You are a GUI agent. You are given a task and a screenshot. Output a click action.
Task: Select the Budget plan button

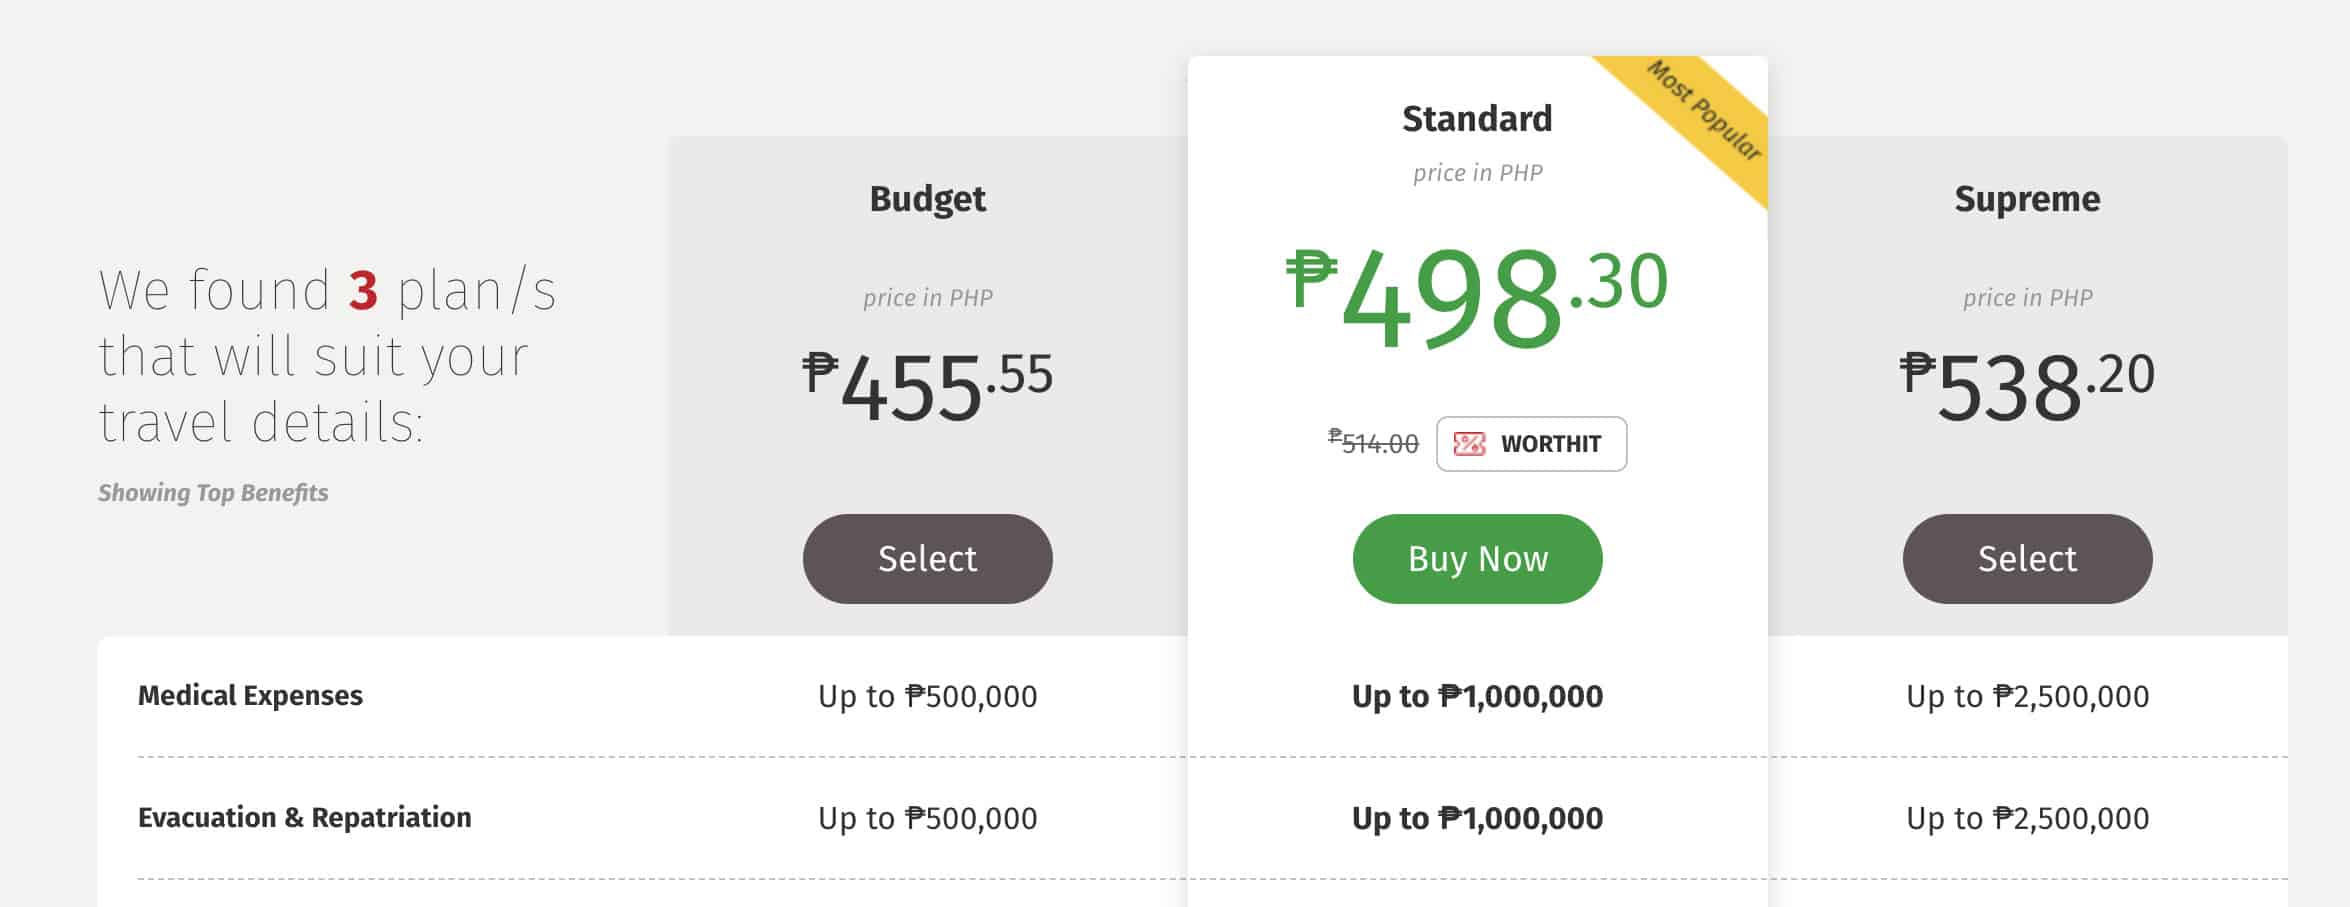click(x=927, y=558)
